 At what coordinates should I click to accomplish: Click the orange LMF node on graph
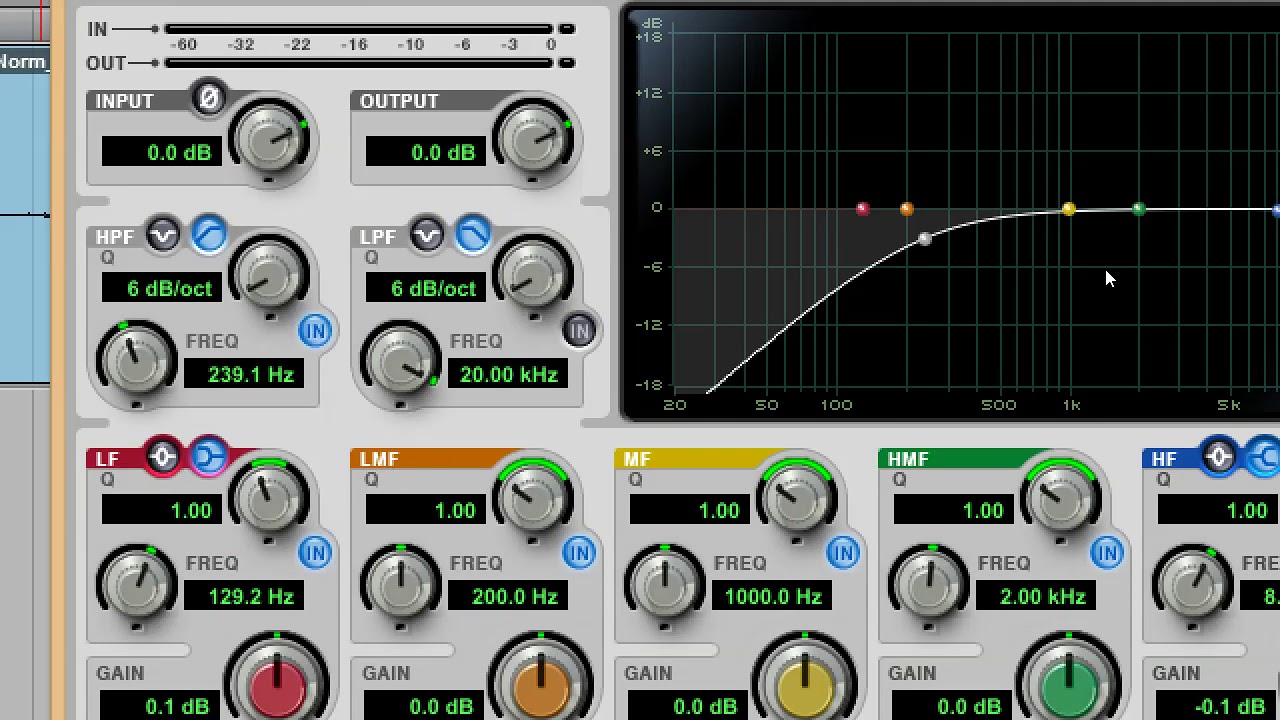(x=907, y=209)
